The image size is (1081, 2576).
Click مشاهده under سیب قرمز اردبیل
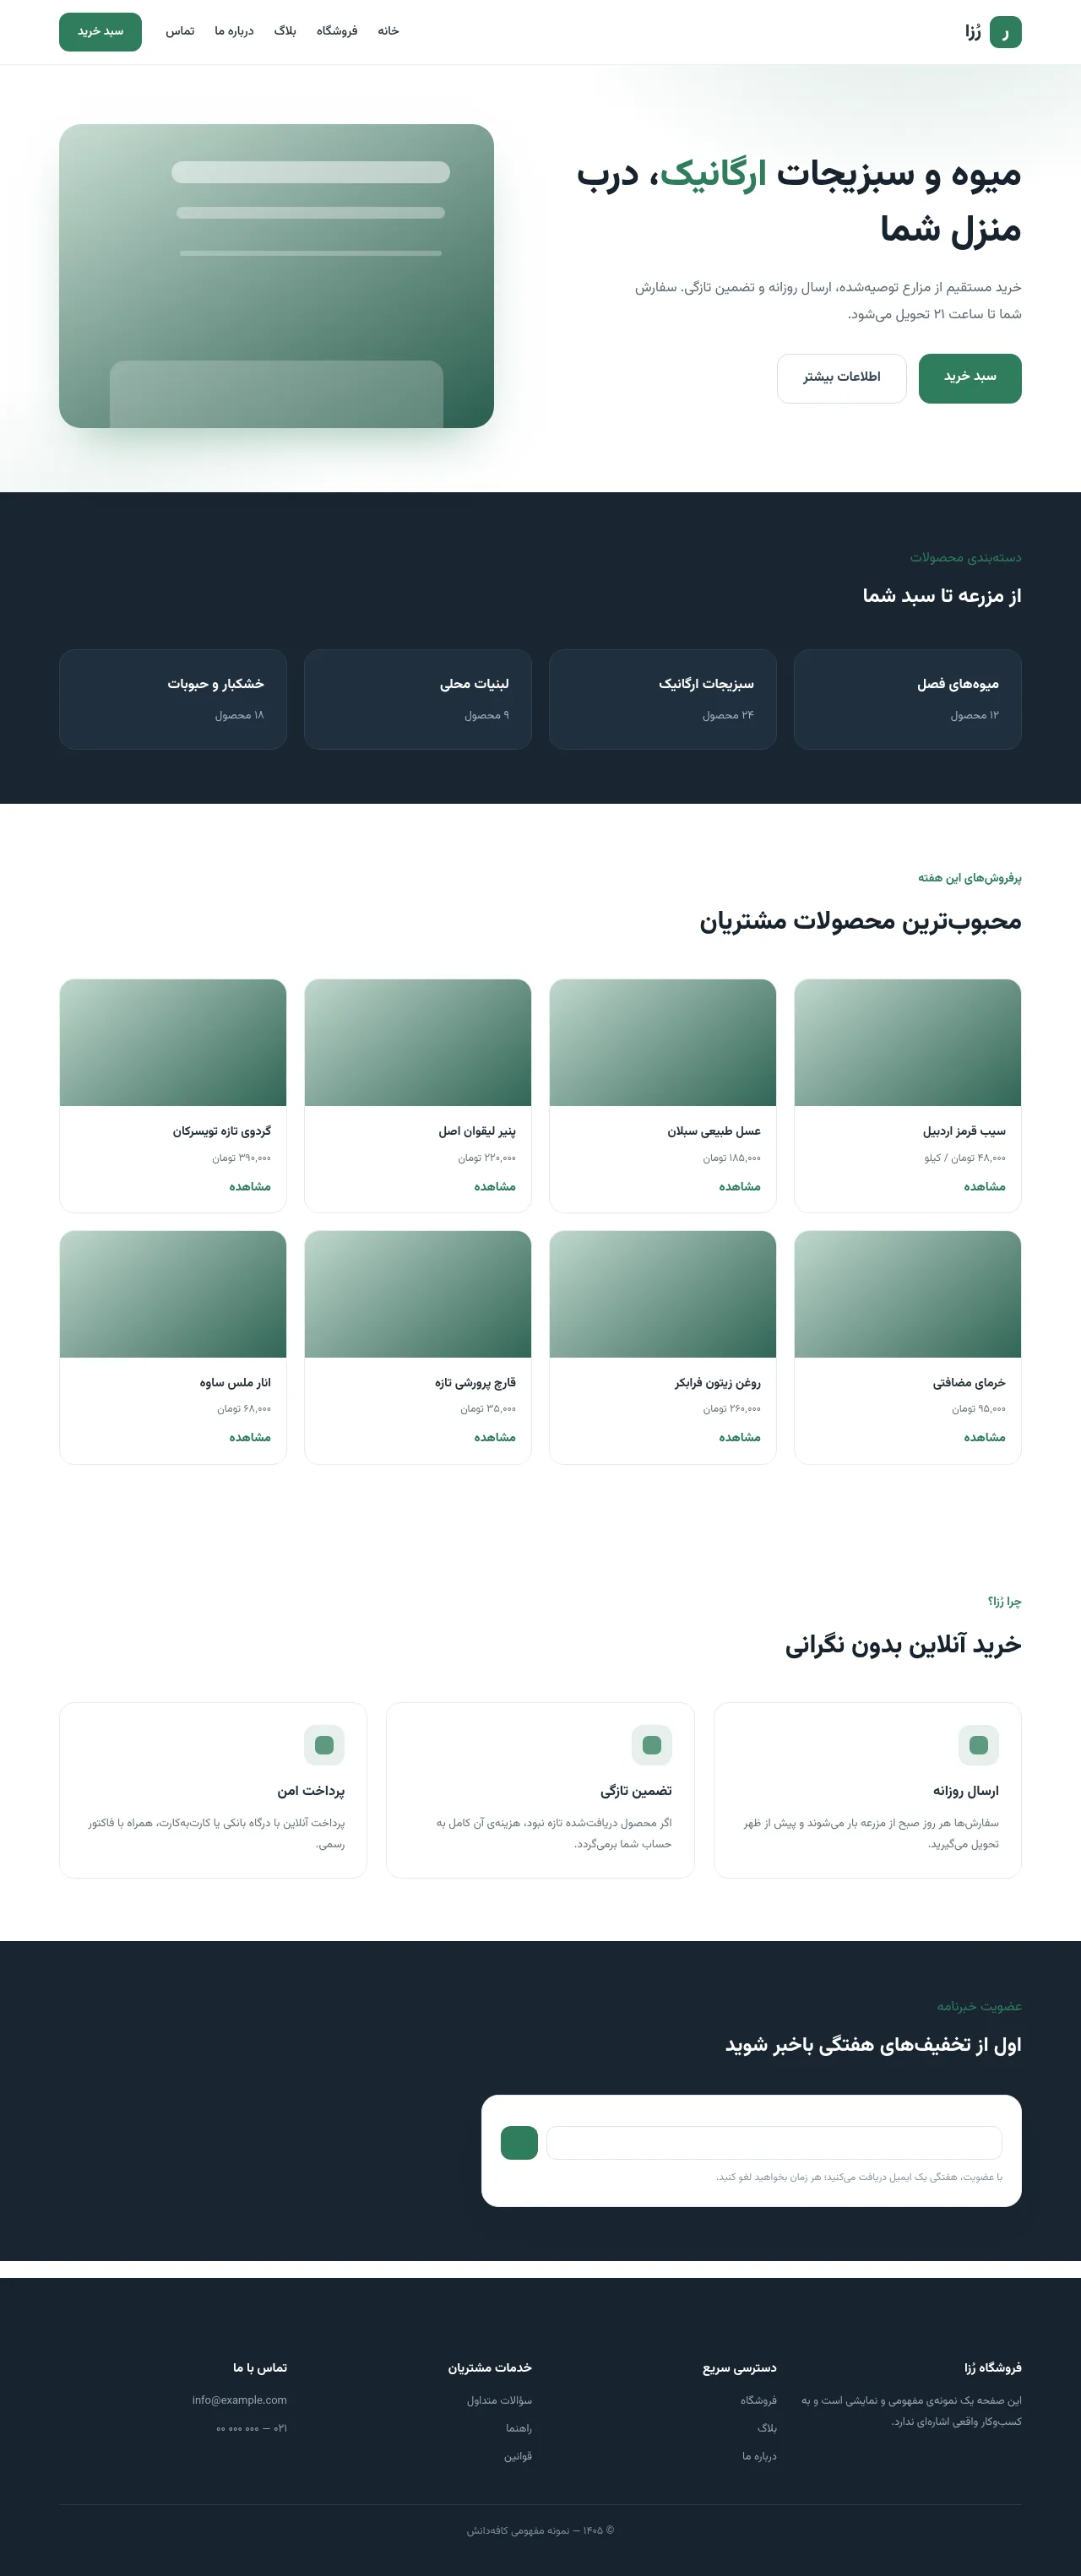tap(984, 1187)
